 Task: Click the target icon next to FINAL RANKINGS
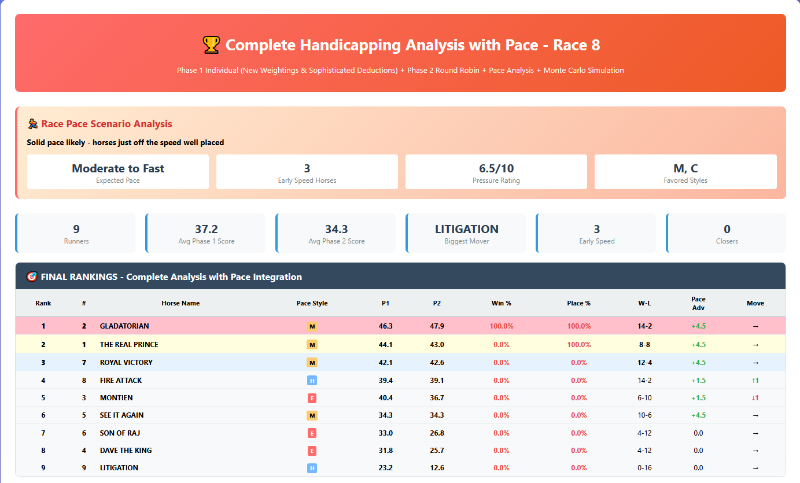pos(31,277)
